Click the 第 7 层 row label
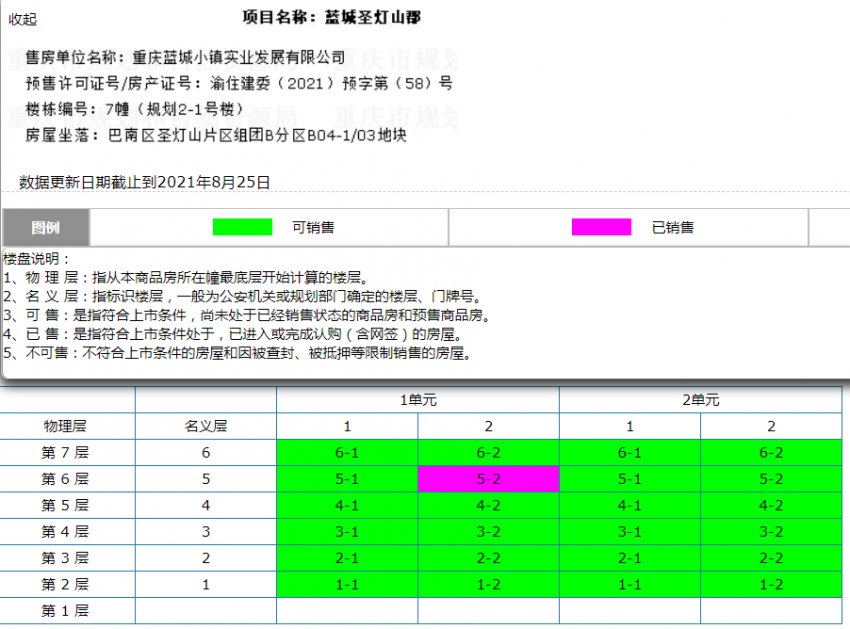This screenshot has height=629, width=850. coord(66,452)
